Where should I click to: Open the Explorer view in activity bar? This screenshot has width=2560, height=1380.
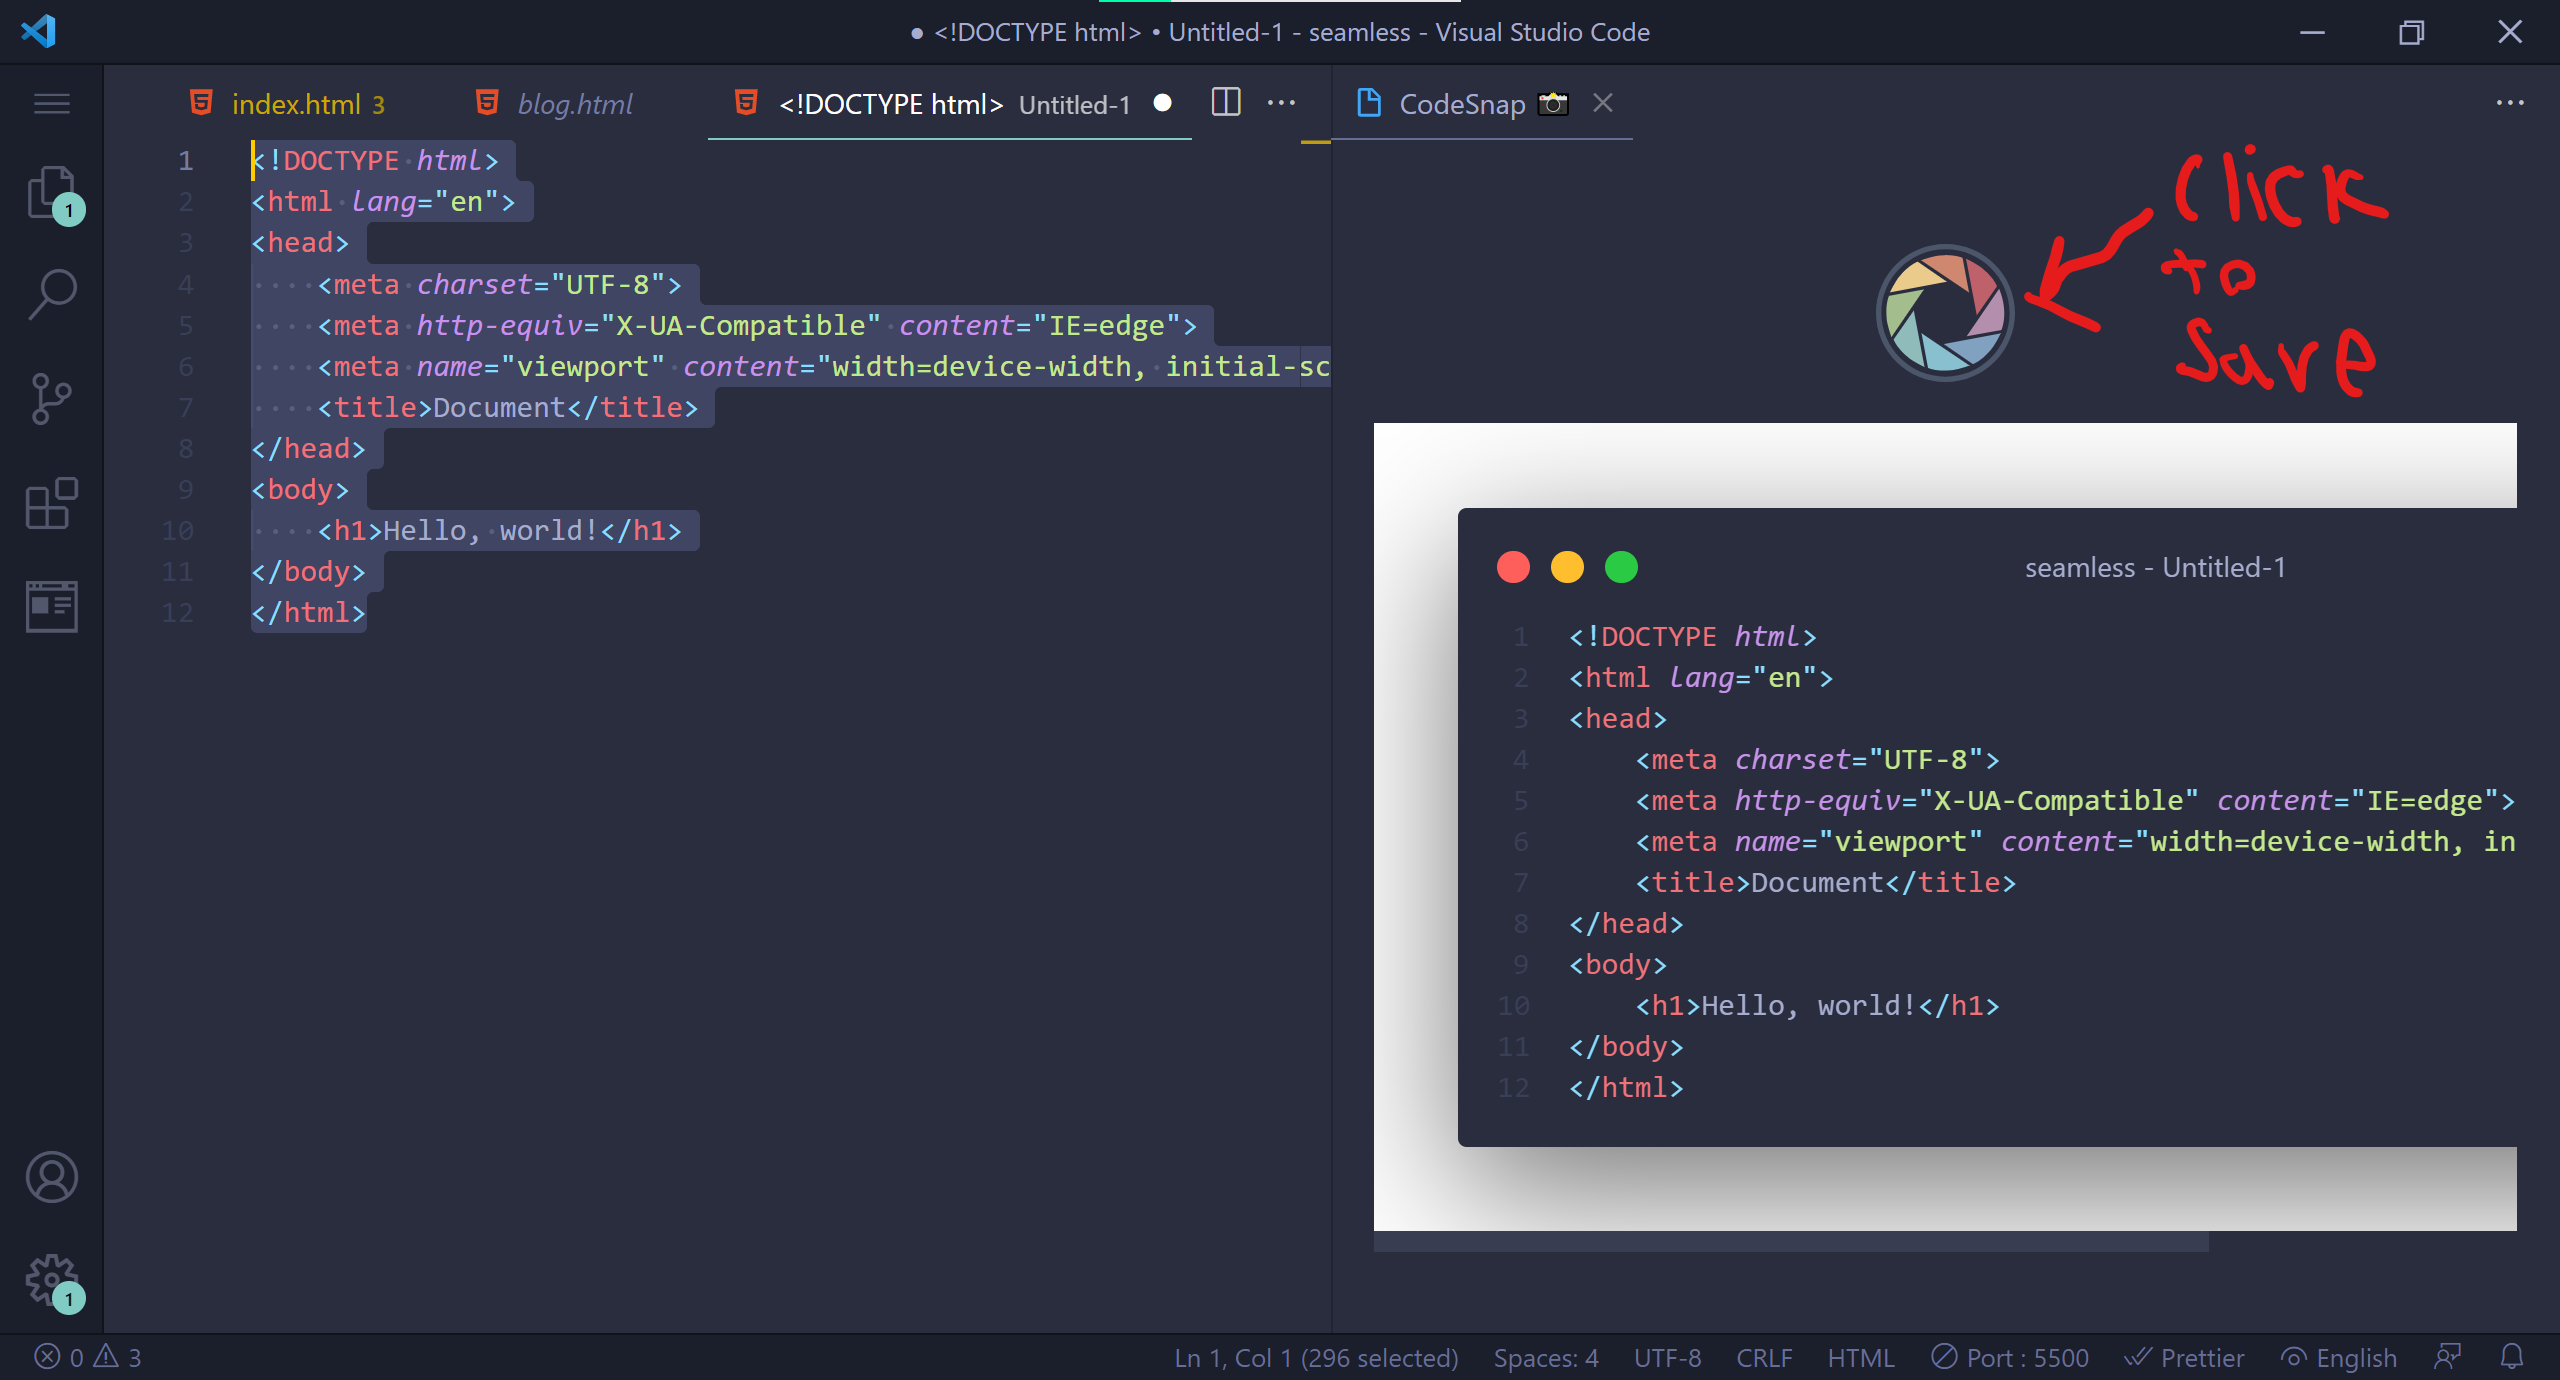click(x=51, y=192)
